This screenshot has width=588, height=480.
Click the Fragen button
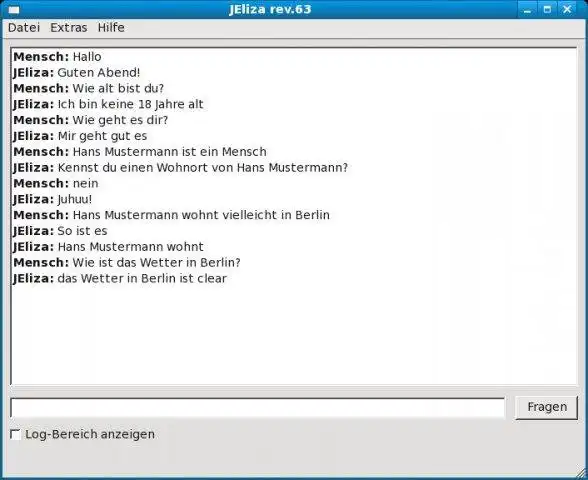pos(547,407)
